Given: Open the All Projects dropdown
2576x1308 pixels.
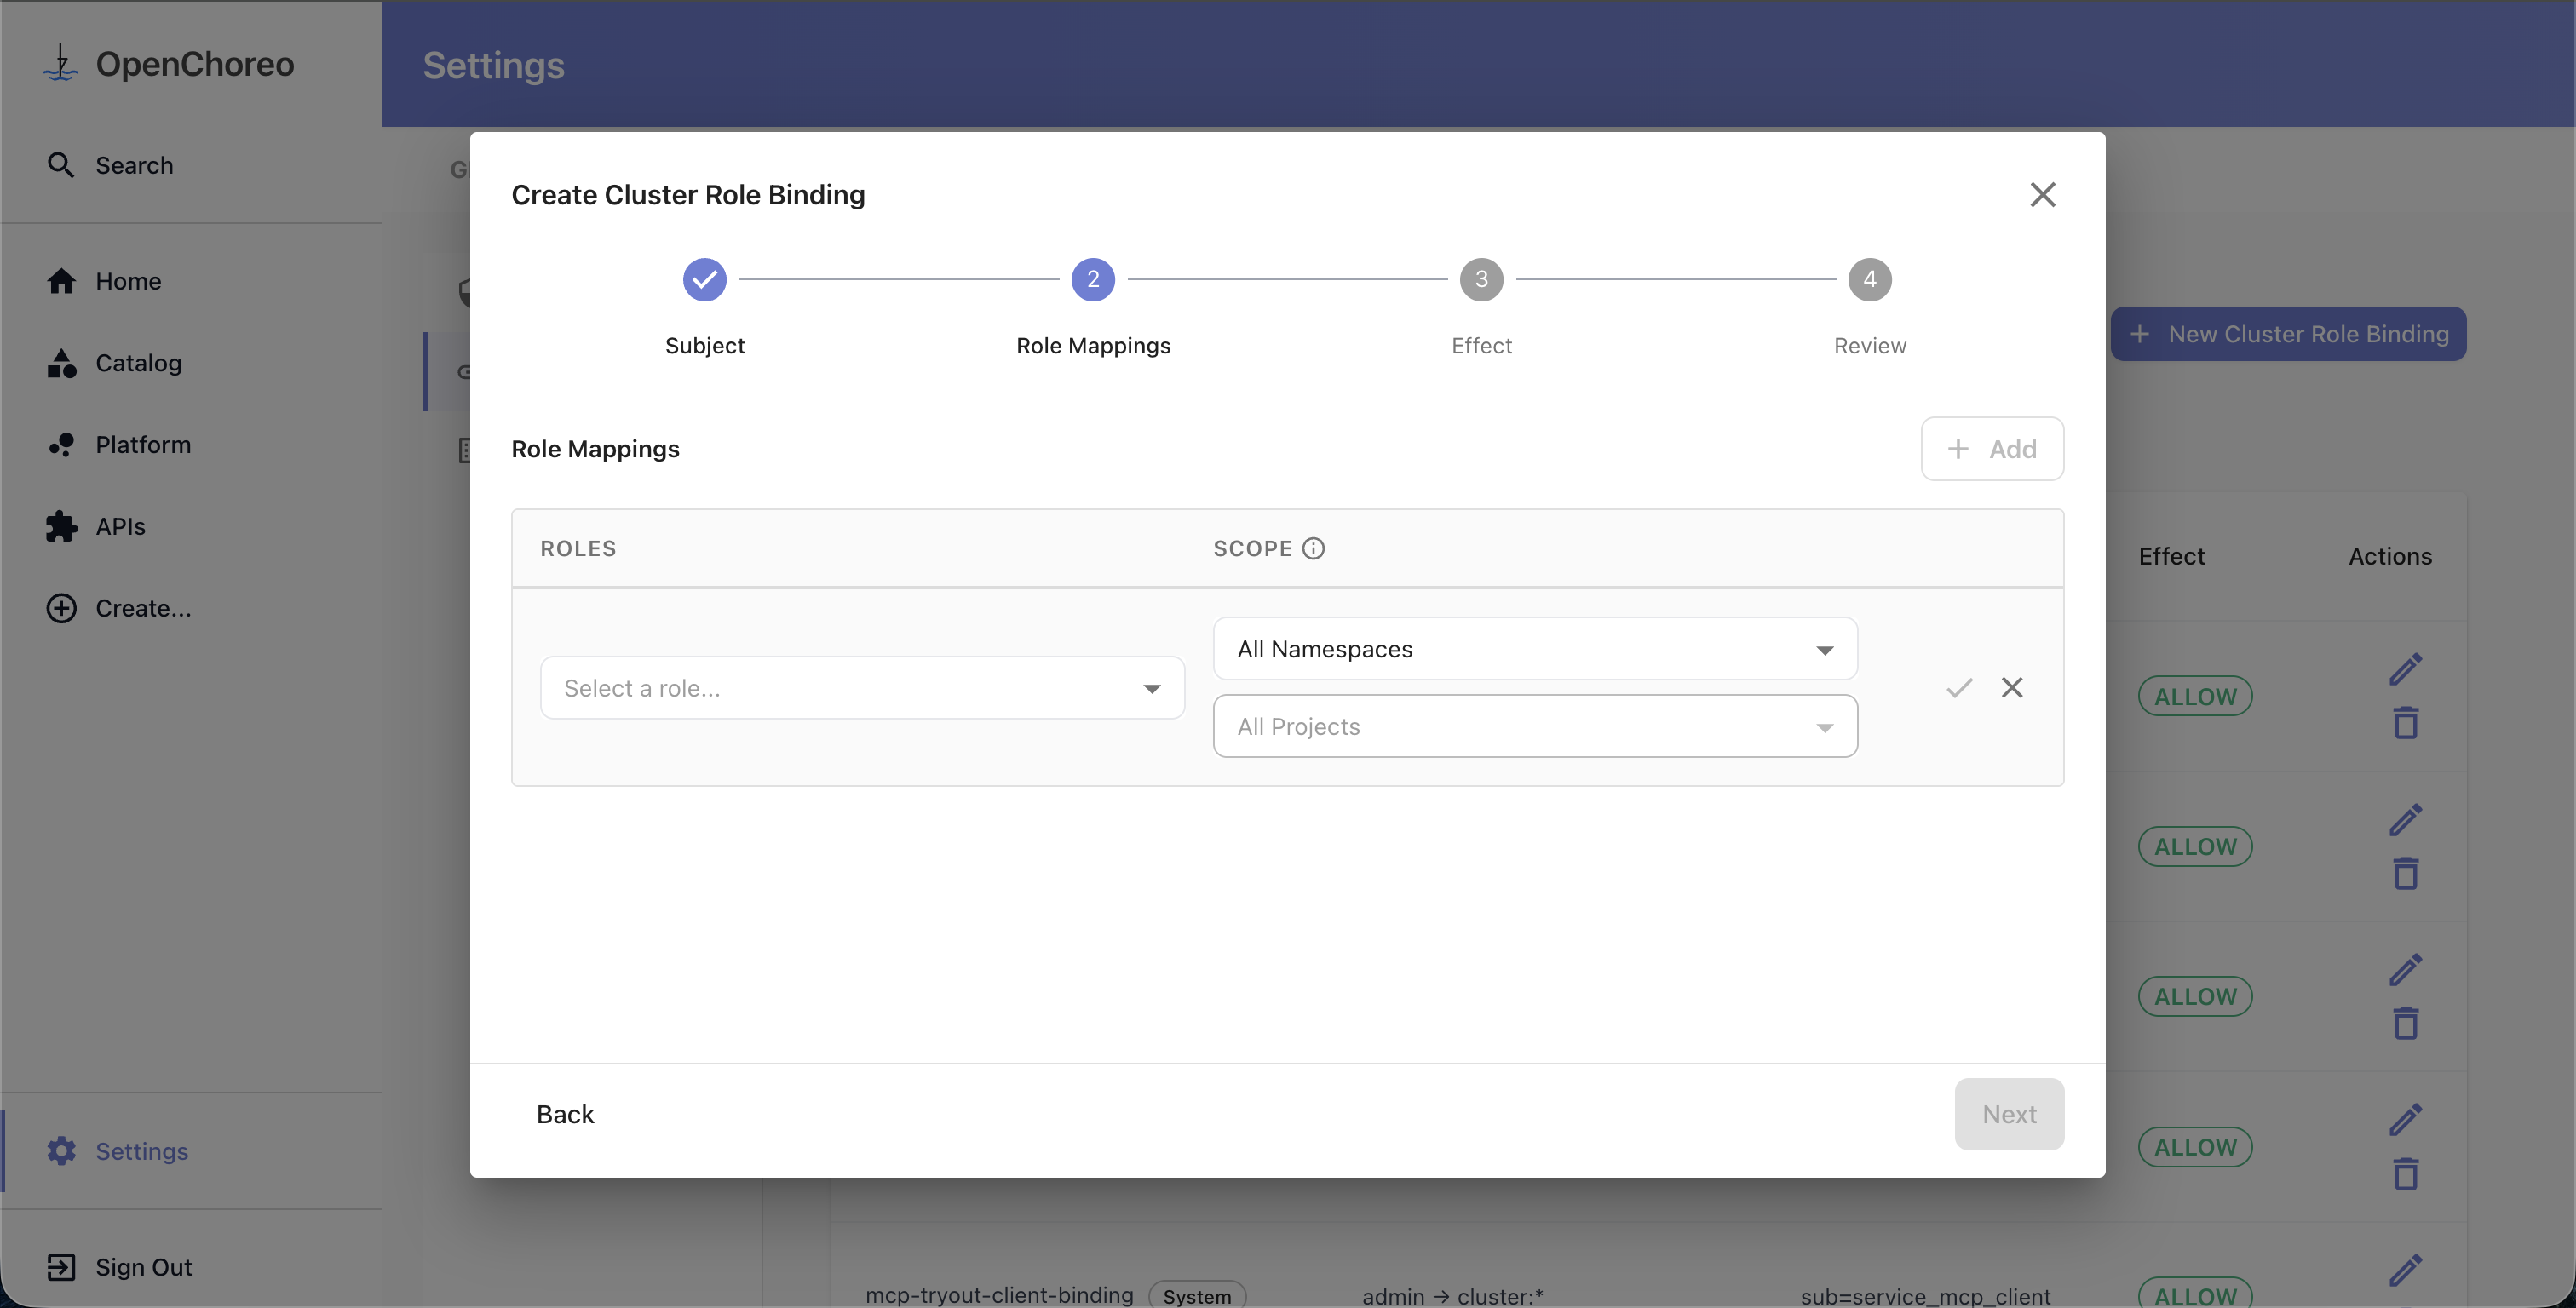Looking at the screenshot, I should point(1534,727).
